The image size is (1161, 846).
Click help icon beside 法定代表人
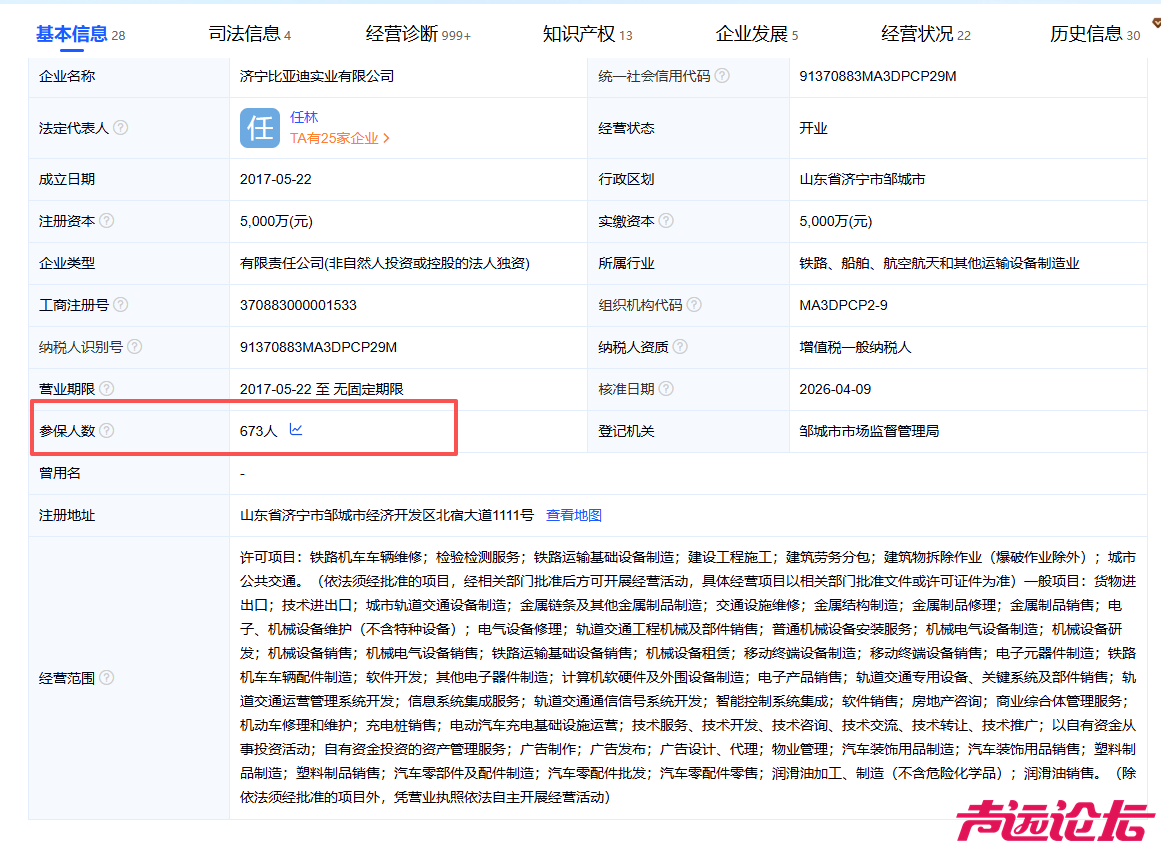coord(120,128)
